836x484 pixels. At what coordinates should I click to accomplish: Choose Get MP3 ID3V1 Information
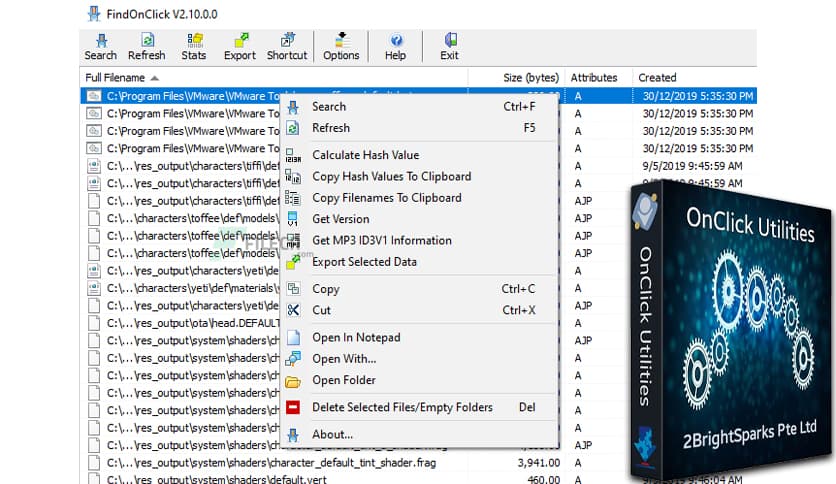click(419, 240)
